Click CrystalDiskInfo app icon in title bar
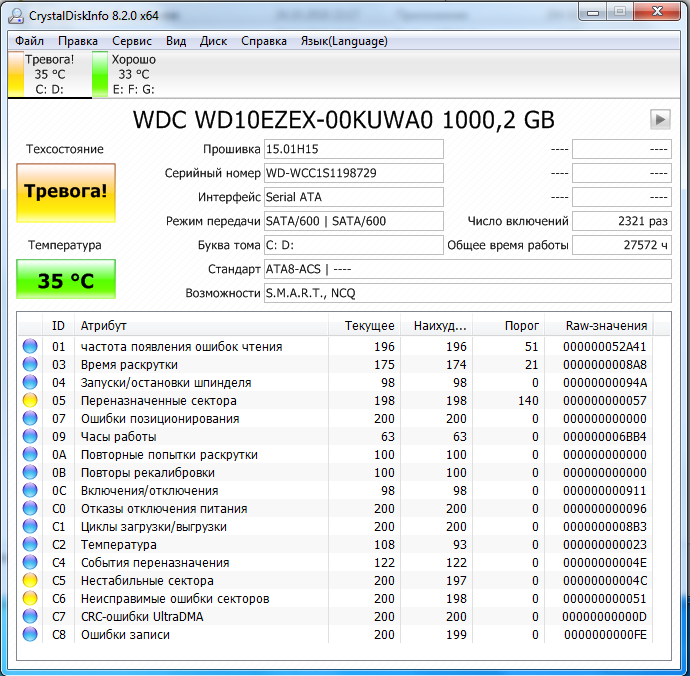690x676 pixels. (x=16, y=15)
